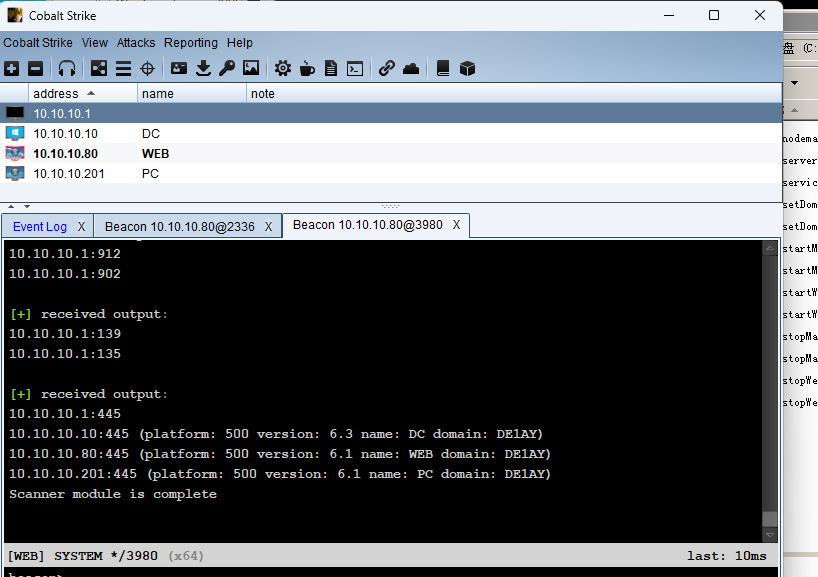Open the View menu
Image resolution: width=818 pixels, height=577 pixels.
point(94,43)
